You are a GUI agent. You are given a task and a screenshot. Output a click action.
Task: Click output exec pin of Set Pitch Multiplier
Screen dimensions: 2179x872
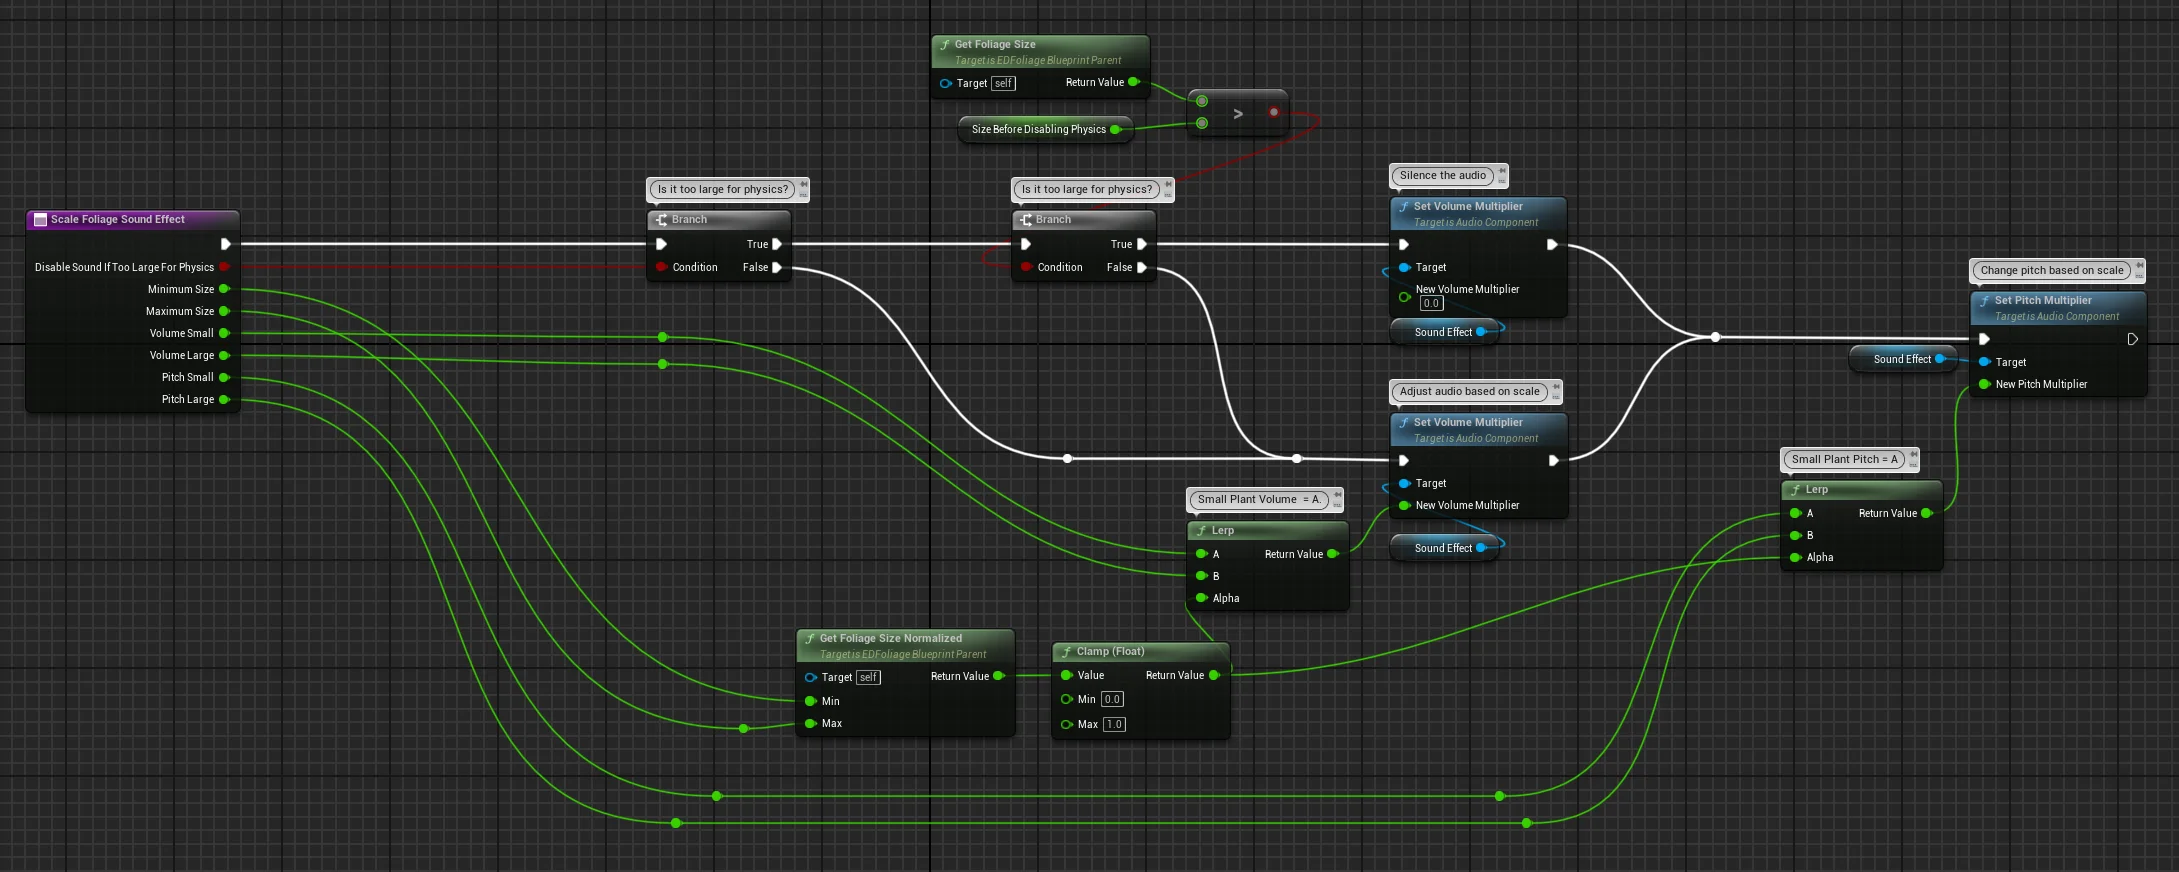pos(2132,339)
